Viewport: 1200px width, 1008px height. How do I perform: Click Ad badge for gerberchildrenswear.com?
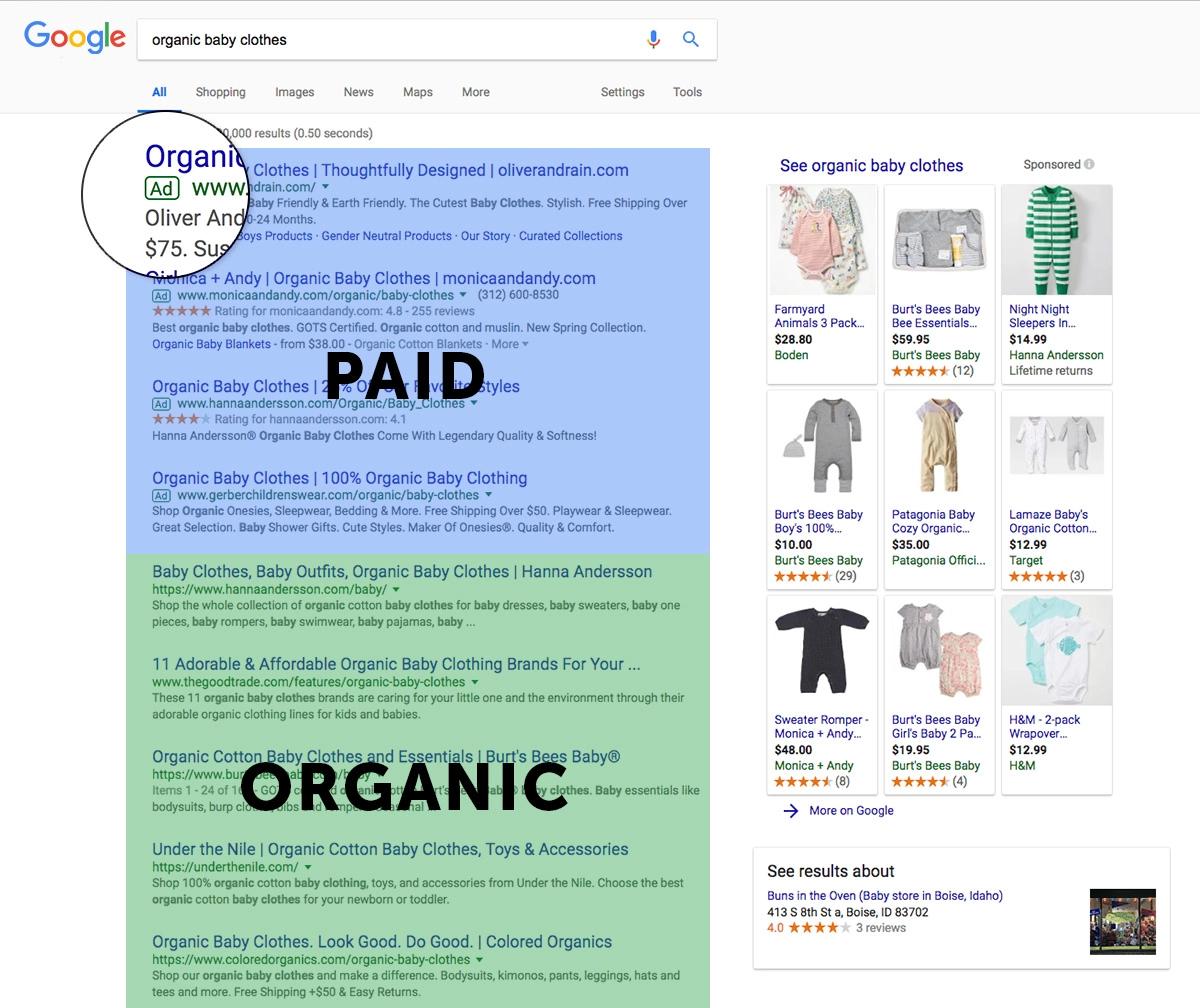click(161, 495)
